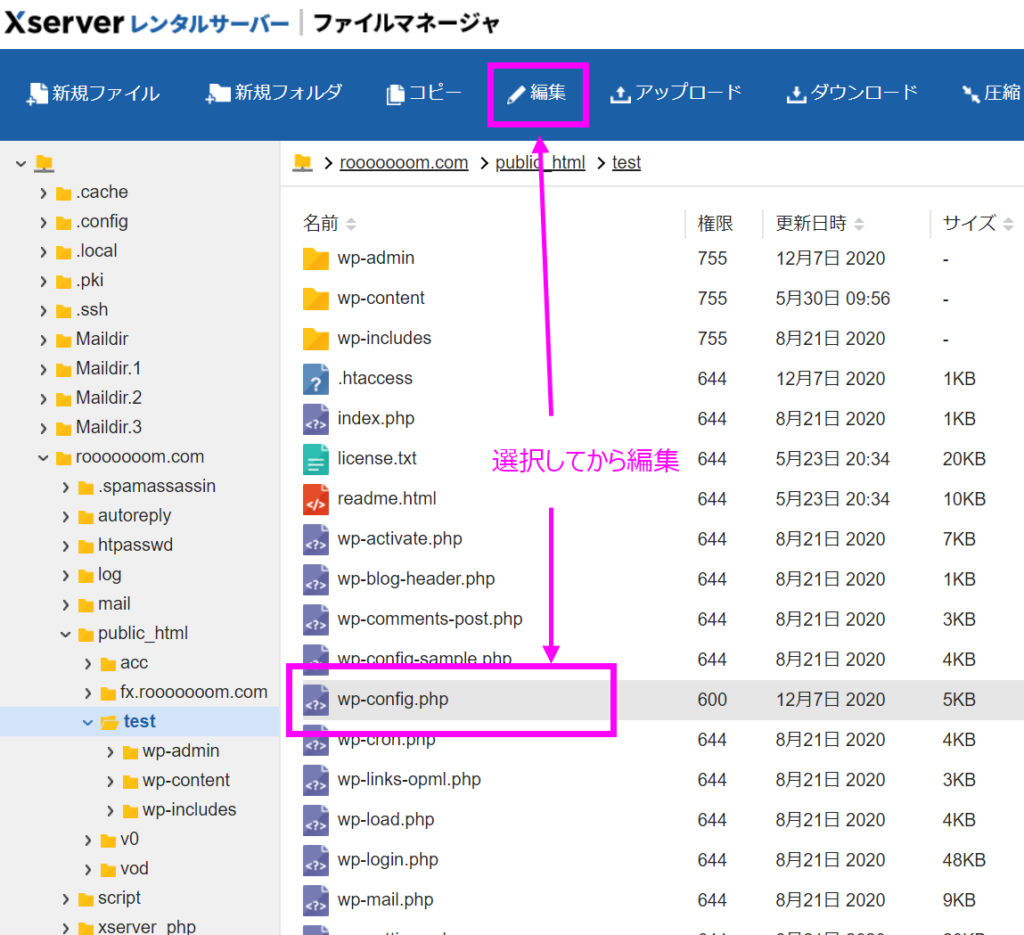The height and width of the screenshot is (935, 1024).
Task: Select the license.txt file icon
Action: (x=316, y=459)
